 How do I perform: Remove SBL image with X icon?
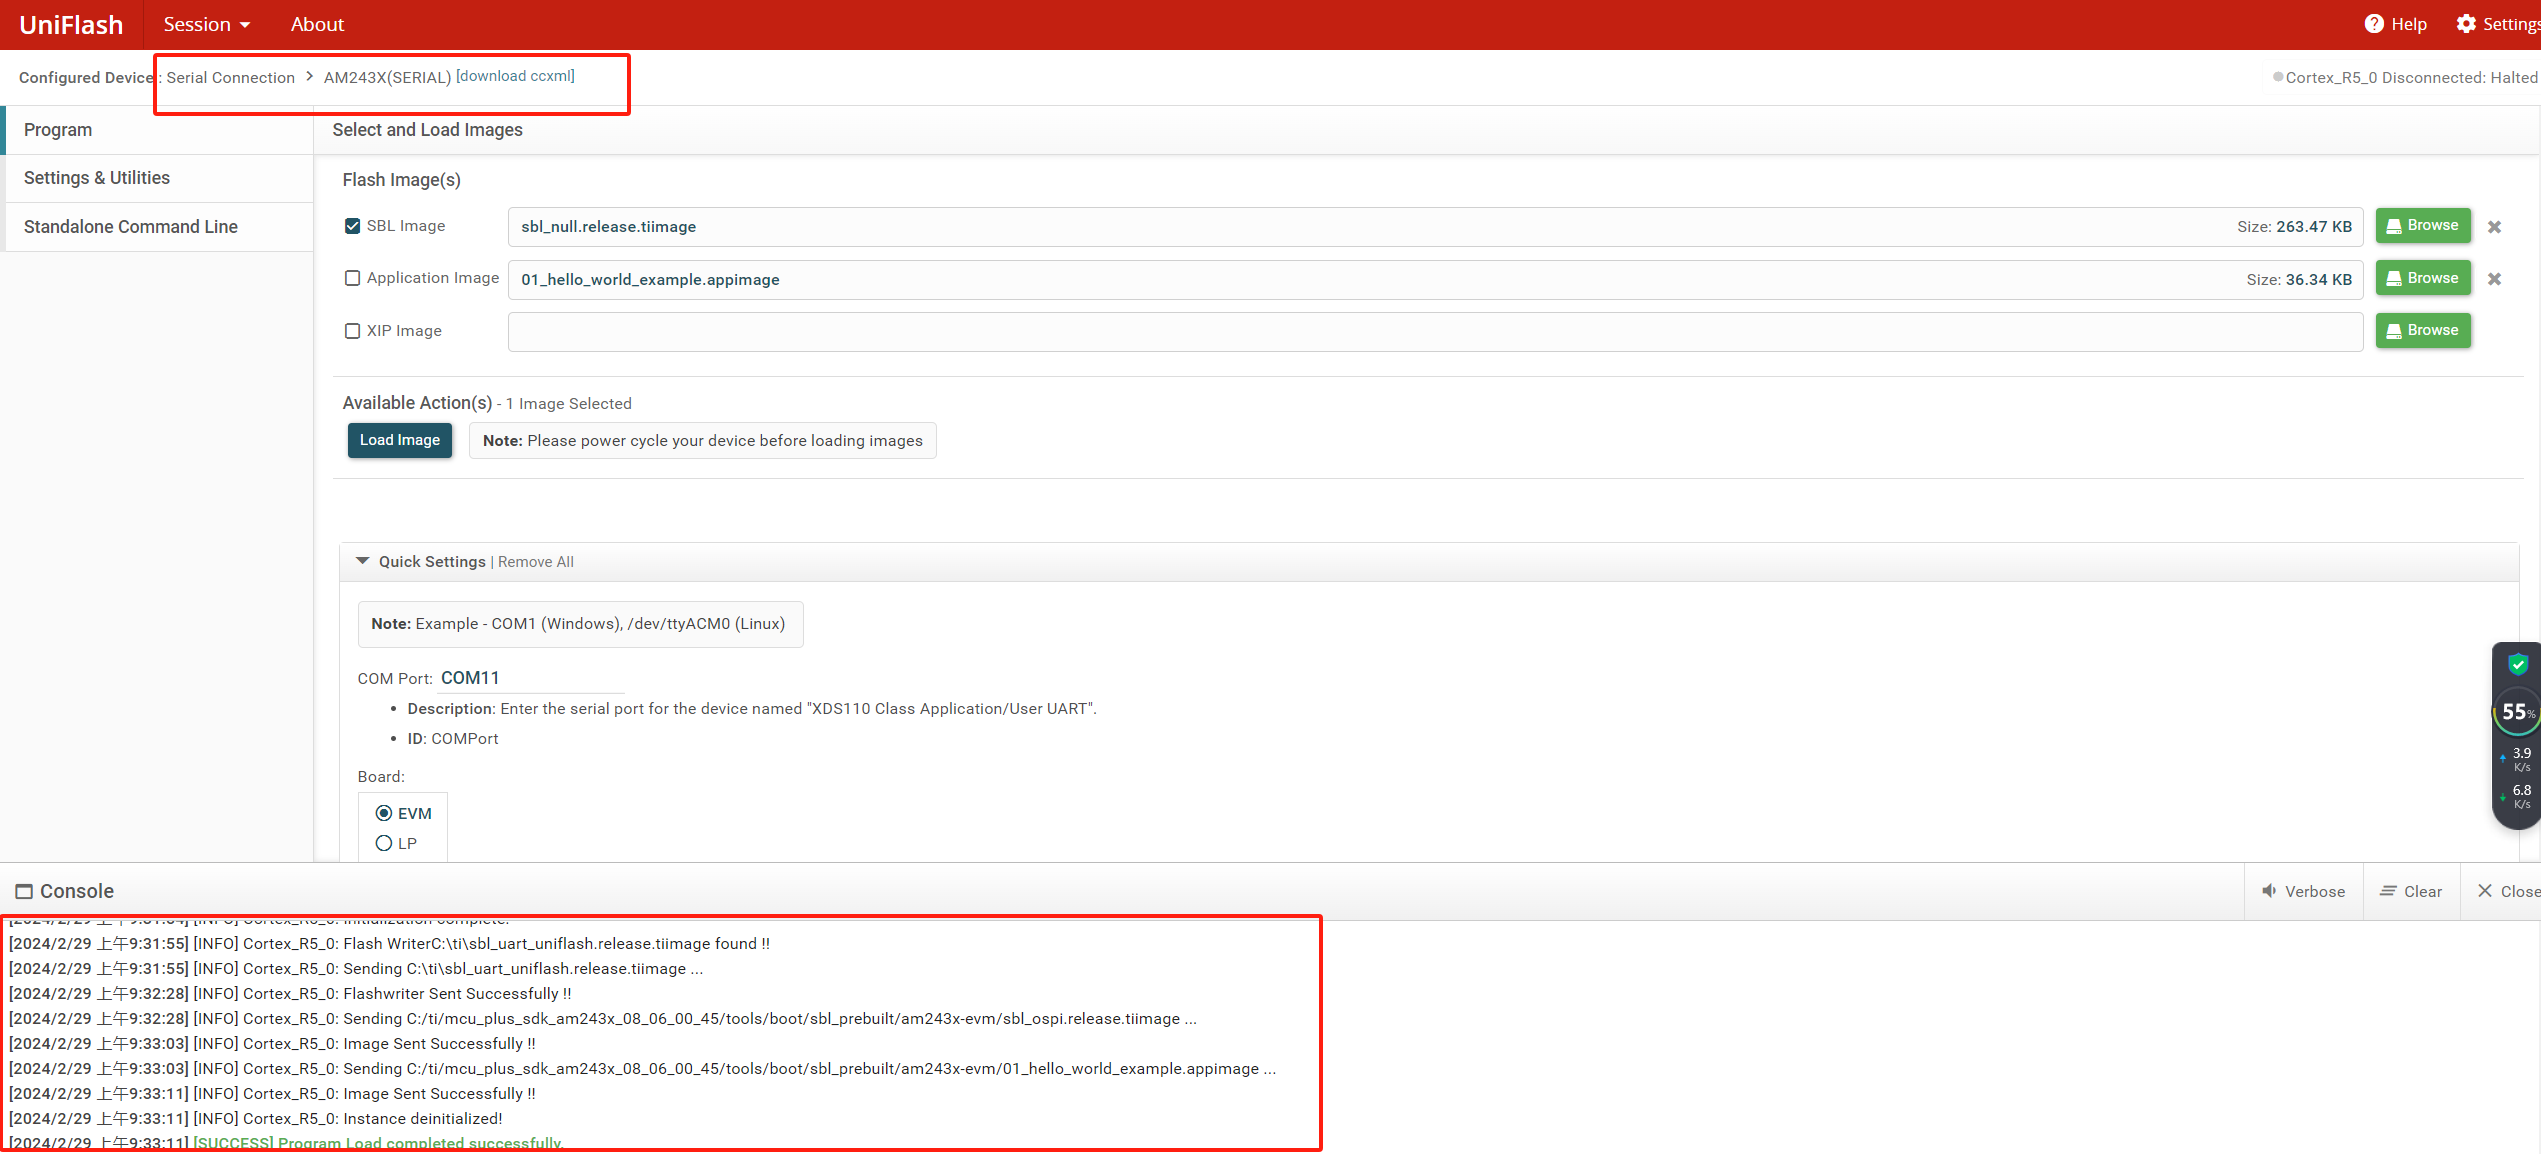(2494, 227)
